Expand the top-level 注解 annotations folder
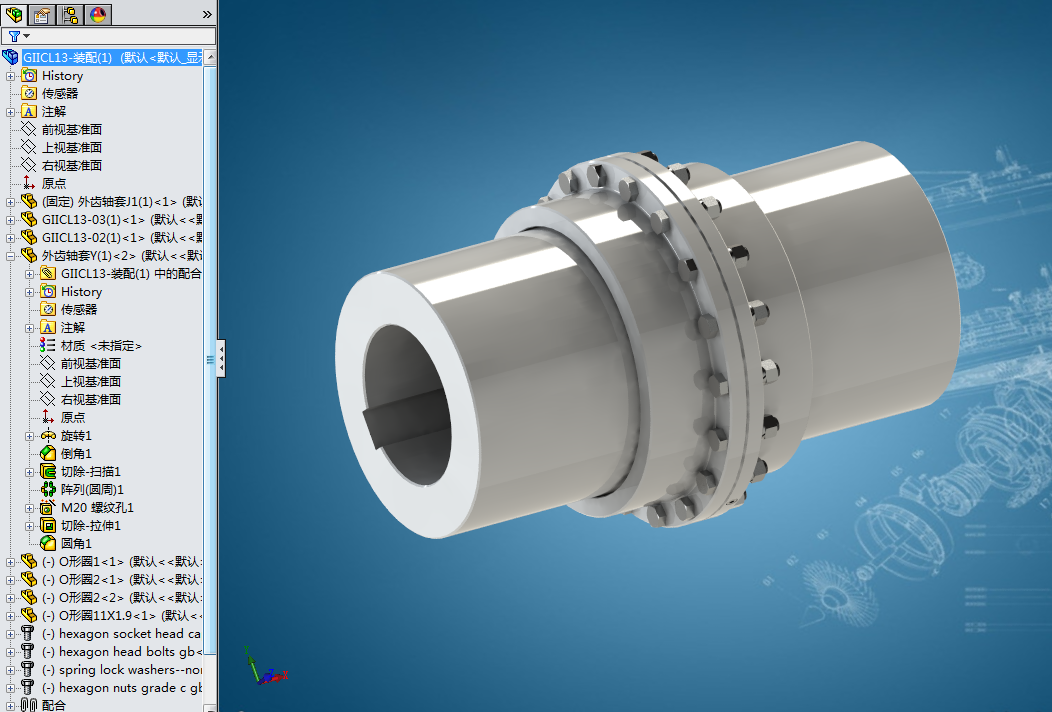The width and height of the screenshot is (1052, 712). (x=10, y=112)
